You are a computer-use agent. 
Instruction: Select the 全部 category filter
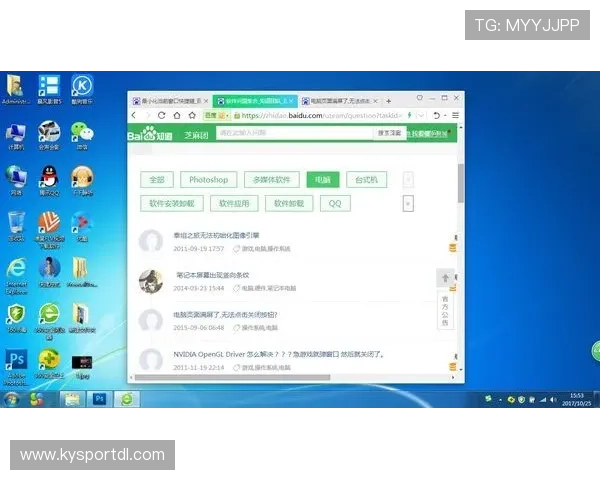tap(157, 180)
